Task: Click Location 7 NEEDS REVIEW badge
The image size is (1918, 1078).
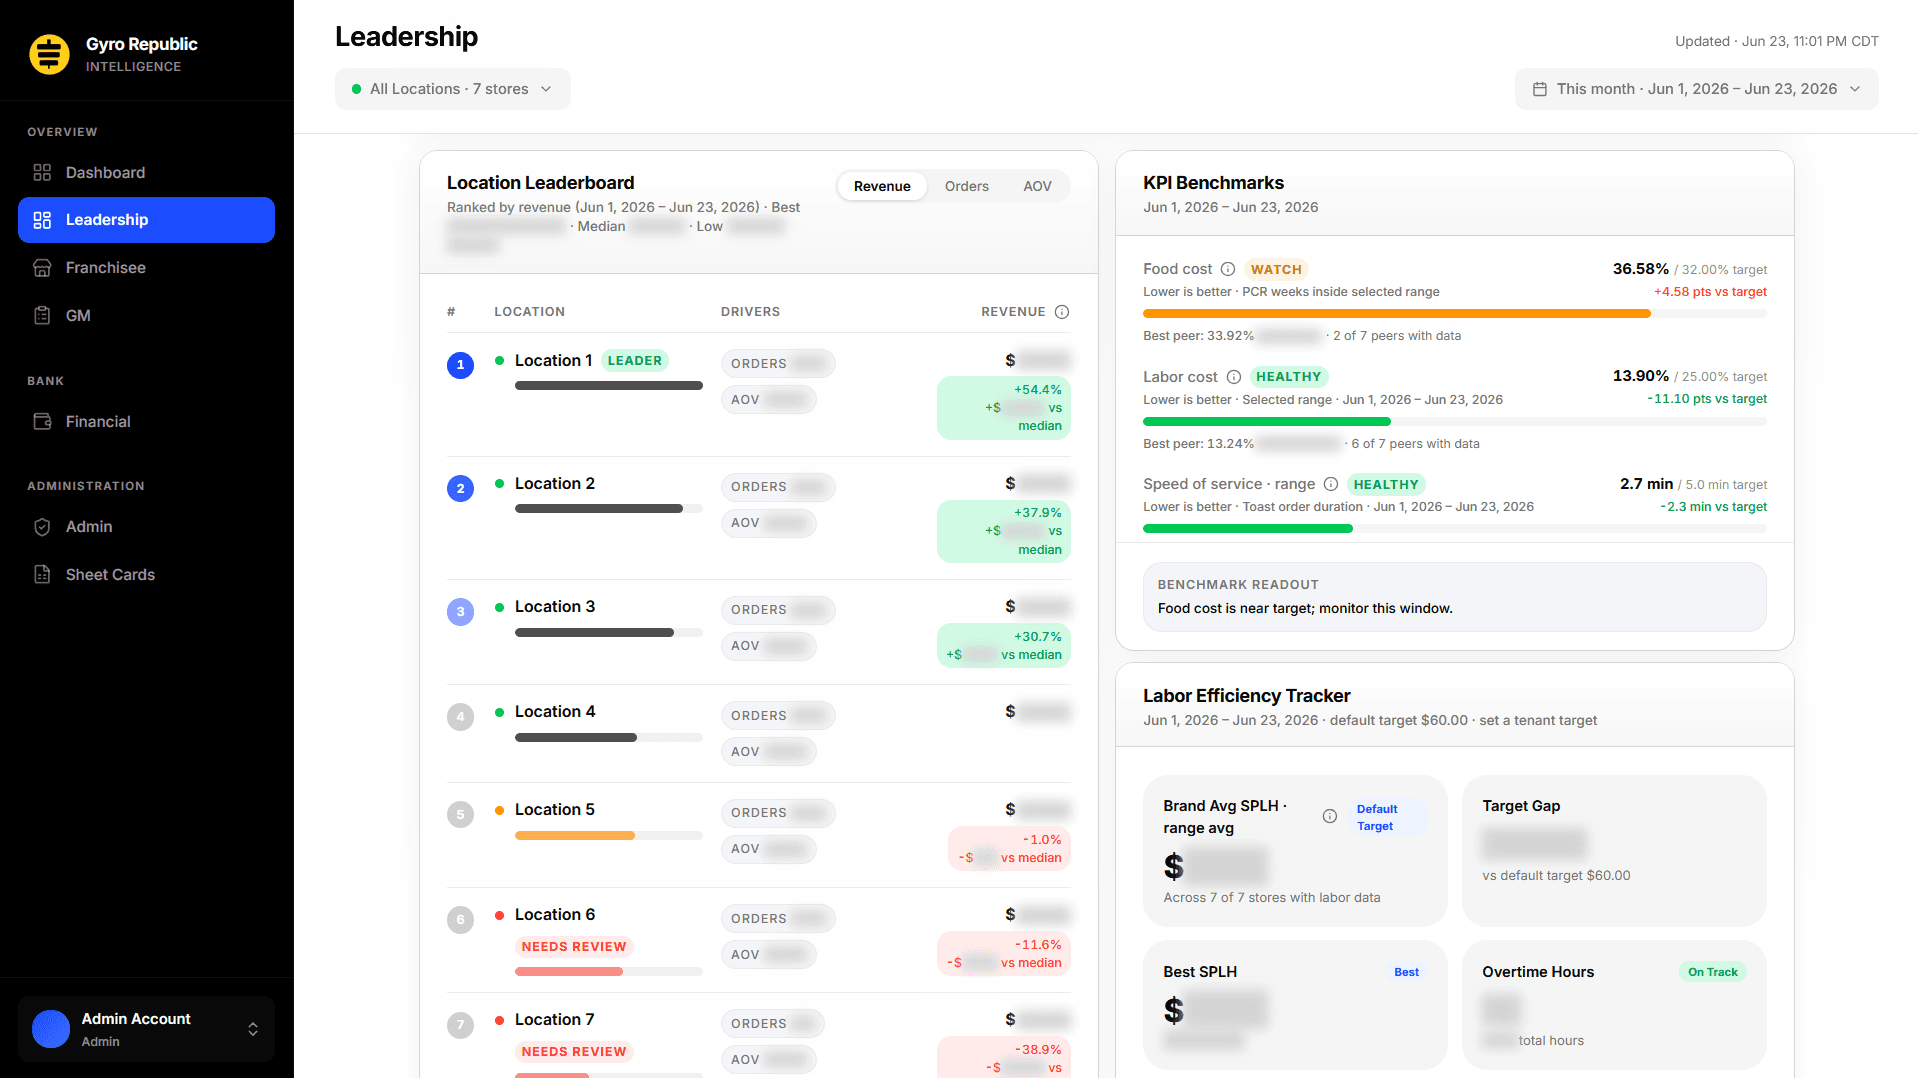Action: pos(574,1052)
